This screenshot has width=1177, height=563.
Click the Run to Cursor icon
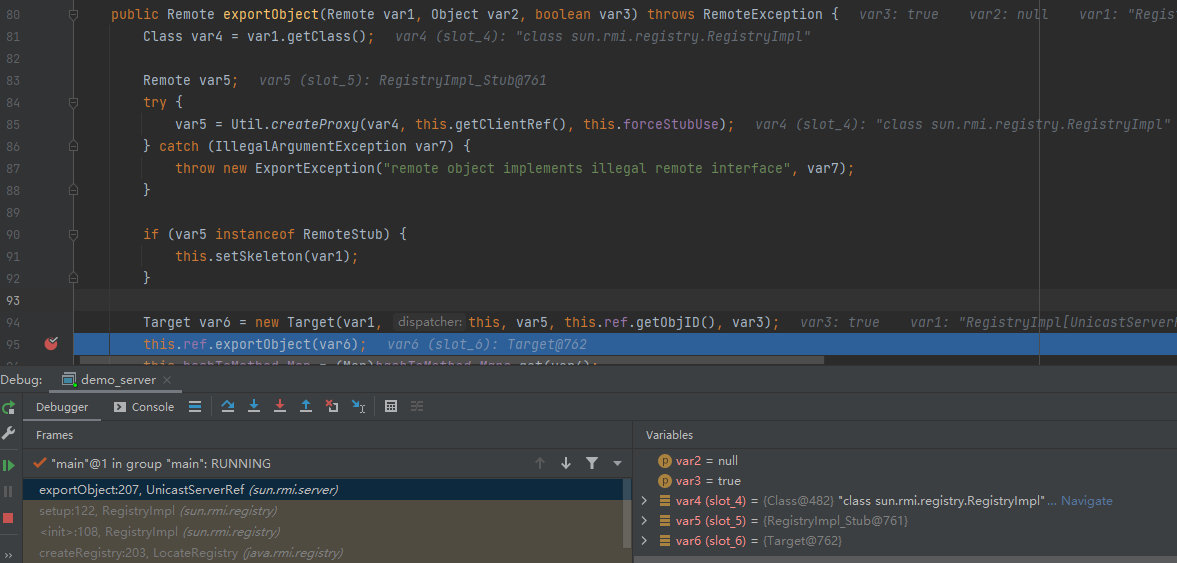358,407
